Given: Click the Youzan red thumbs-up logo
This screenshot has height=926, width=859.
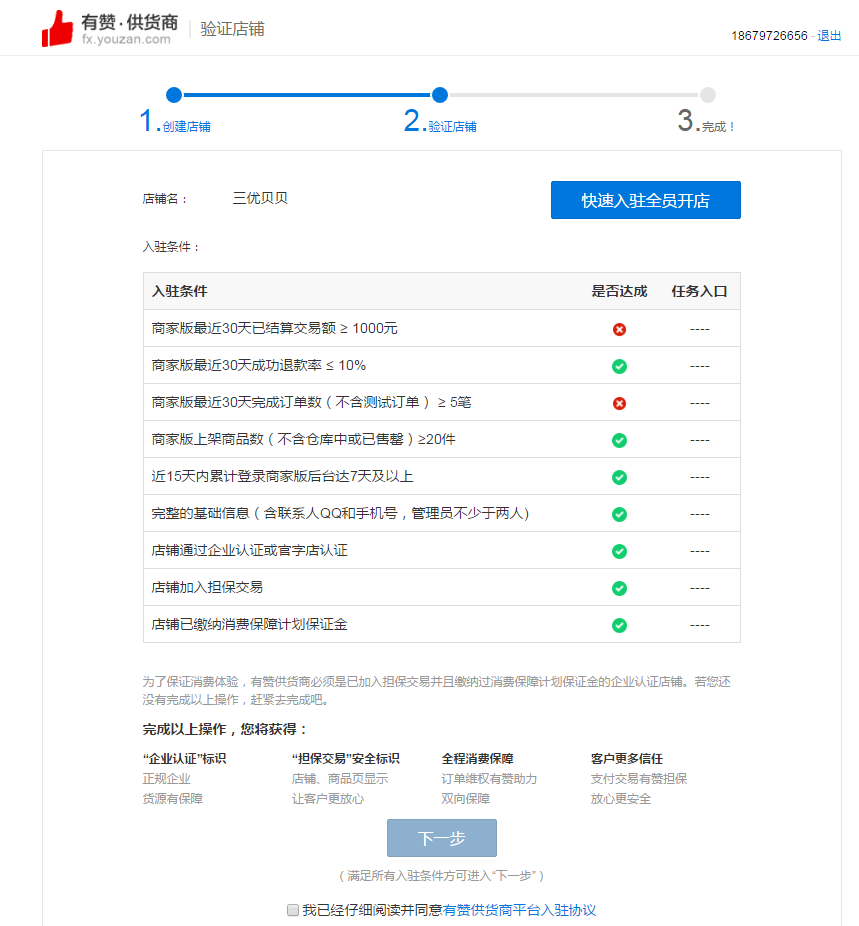Looking at the screenshot, I should tap(57, 29).
